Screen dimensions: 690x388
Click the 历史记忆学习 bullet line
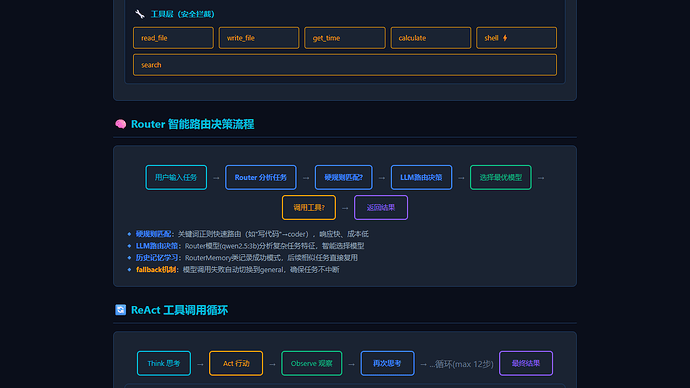[246, 258]
